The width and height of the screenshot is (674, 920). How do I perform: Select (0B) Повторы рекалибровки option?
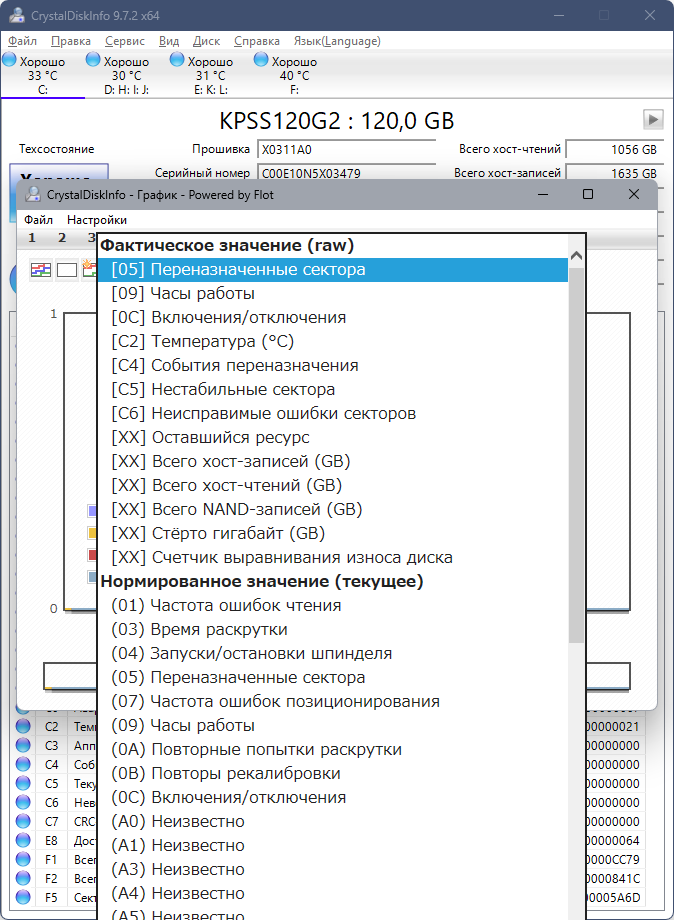[333, 774]
